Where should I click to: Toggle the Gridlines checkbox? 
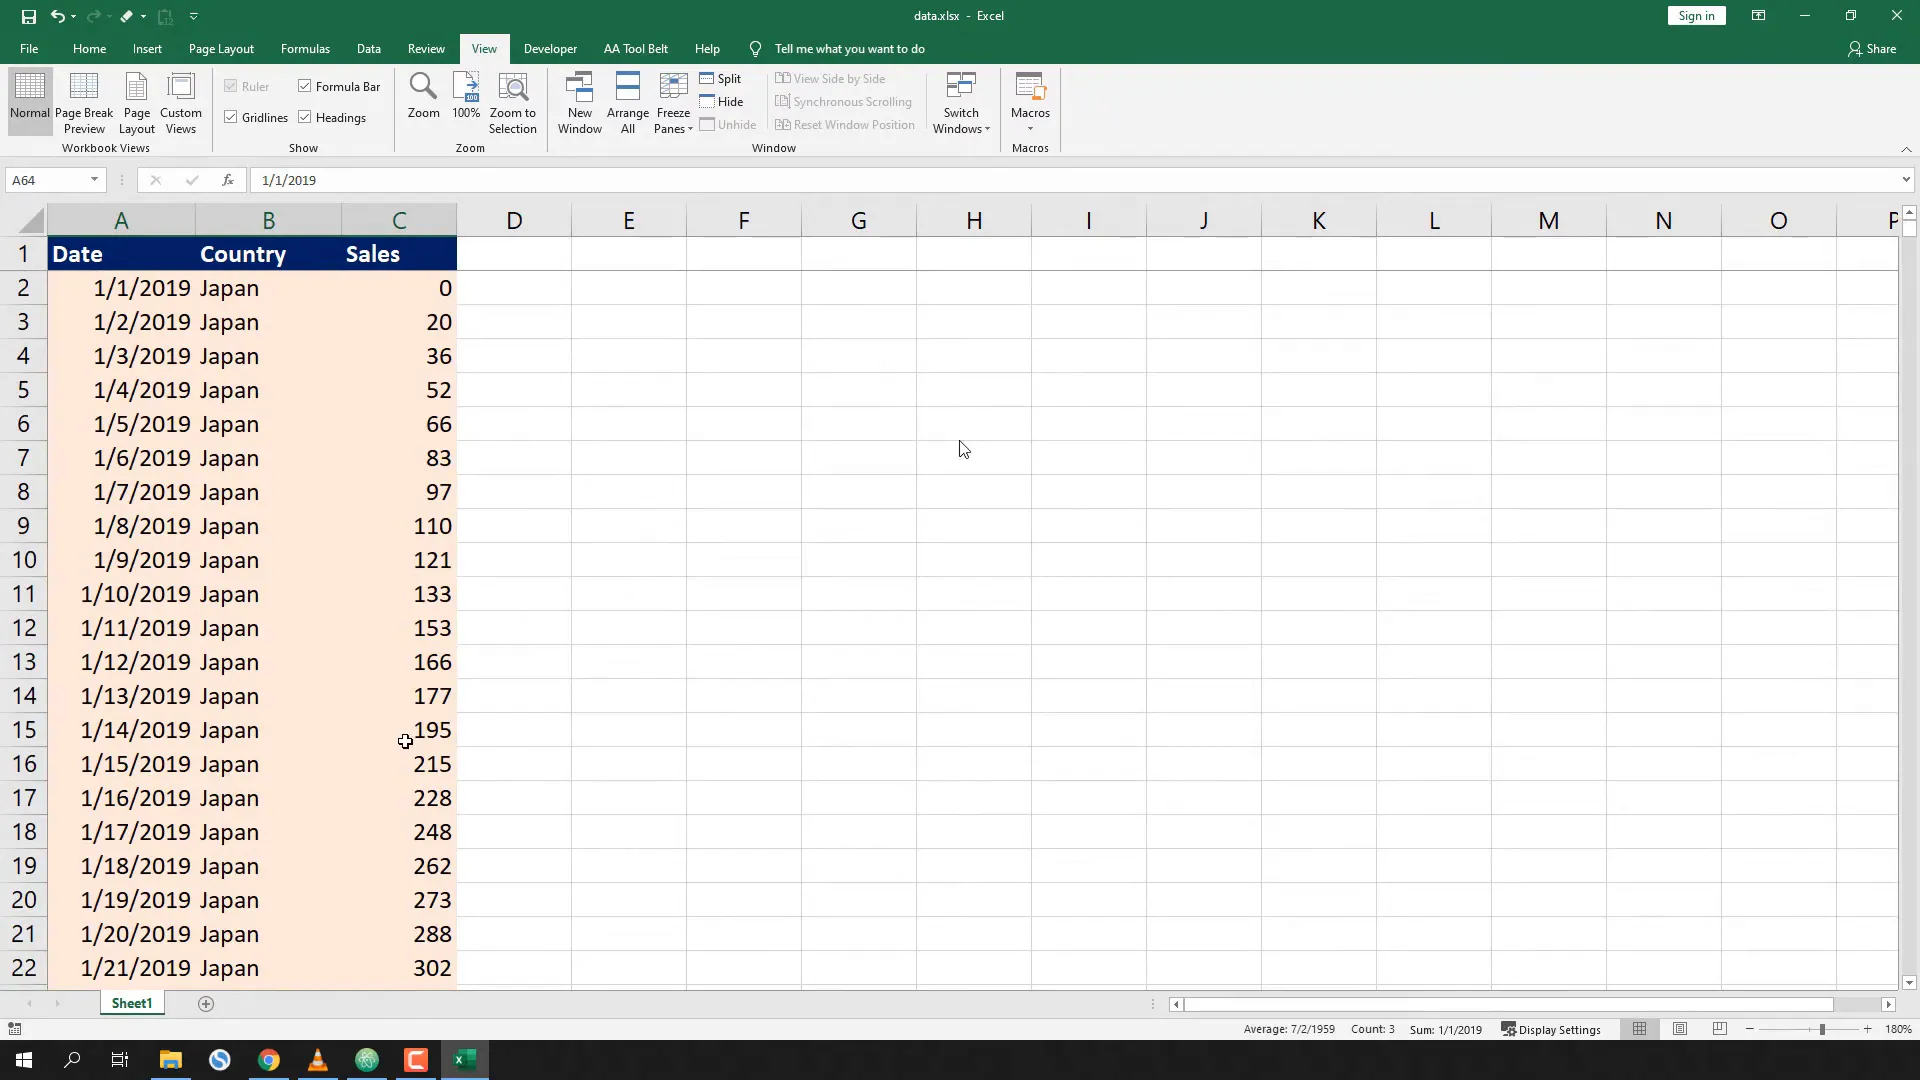point(231,117)
